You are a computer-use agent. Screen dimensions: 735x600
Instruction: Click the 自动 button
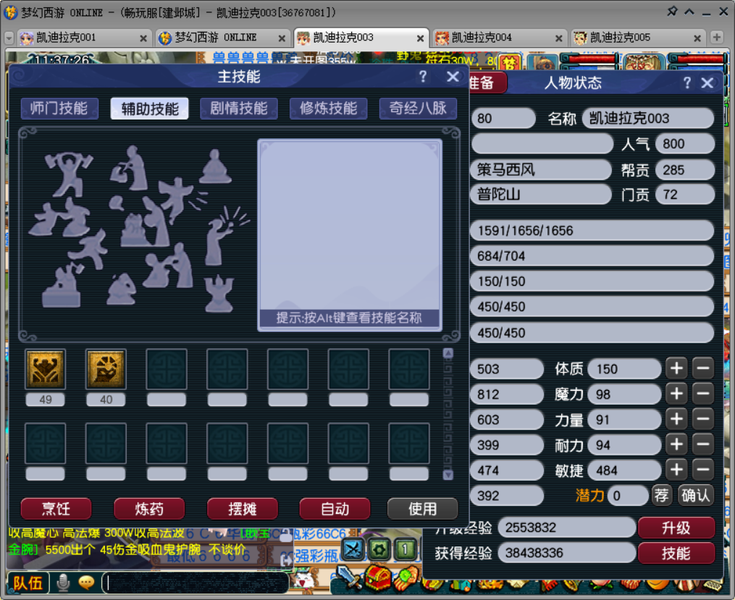click(335, 509)
